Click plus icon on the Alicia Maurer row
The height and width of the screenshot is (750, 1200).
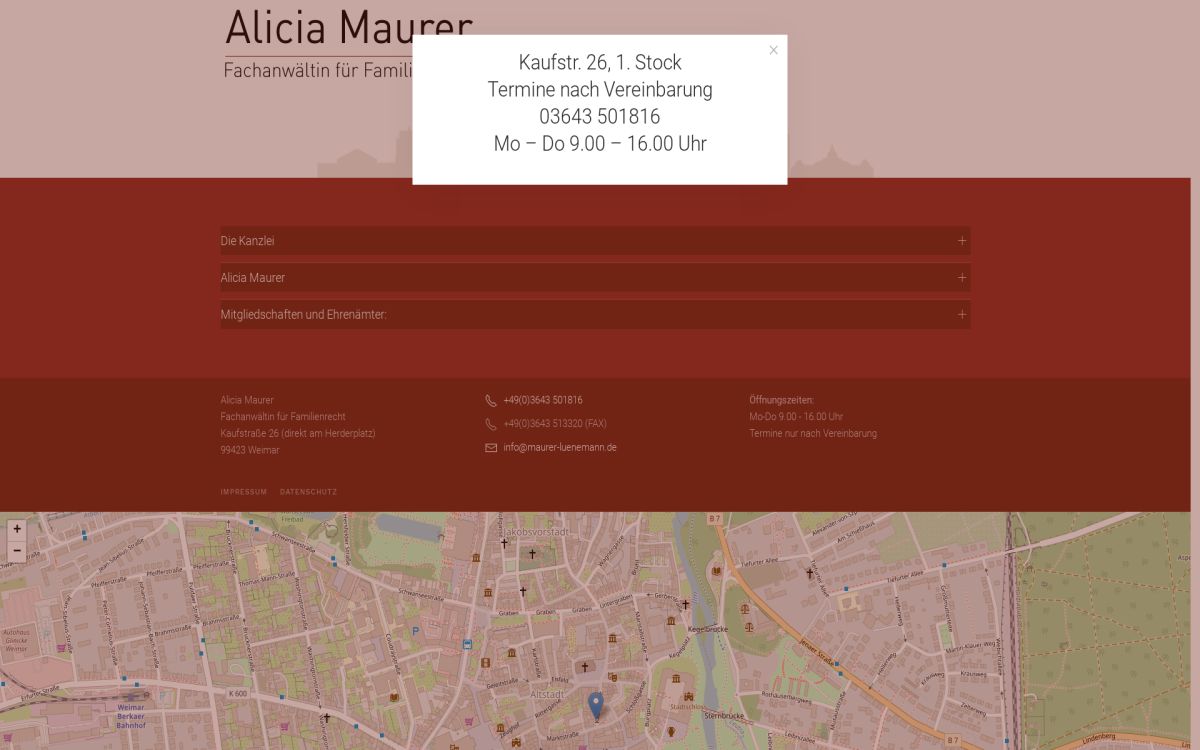(x=961, y=278)
